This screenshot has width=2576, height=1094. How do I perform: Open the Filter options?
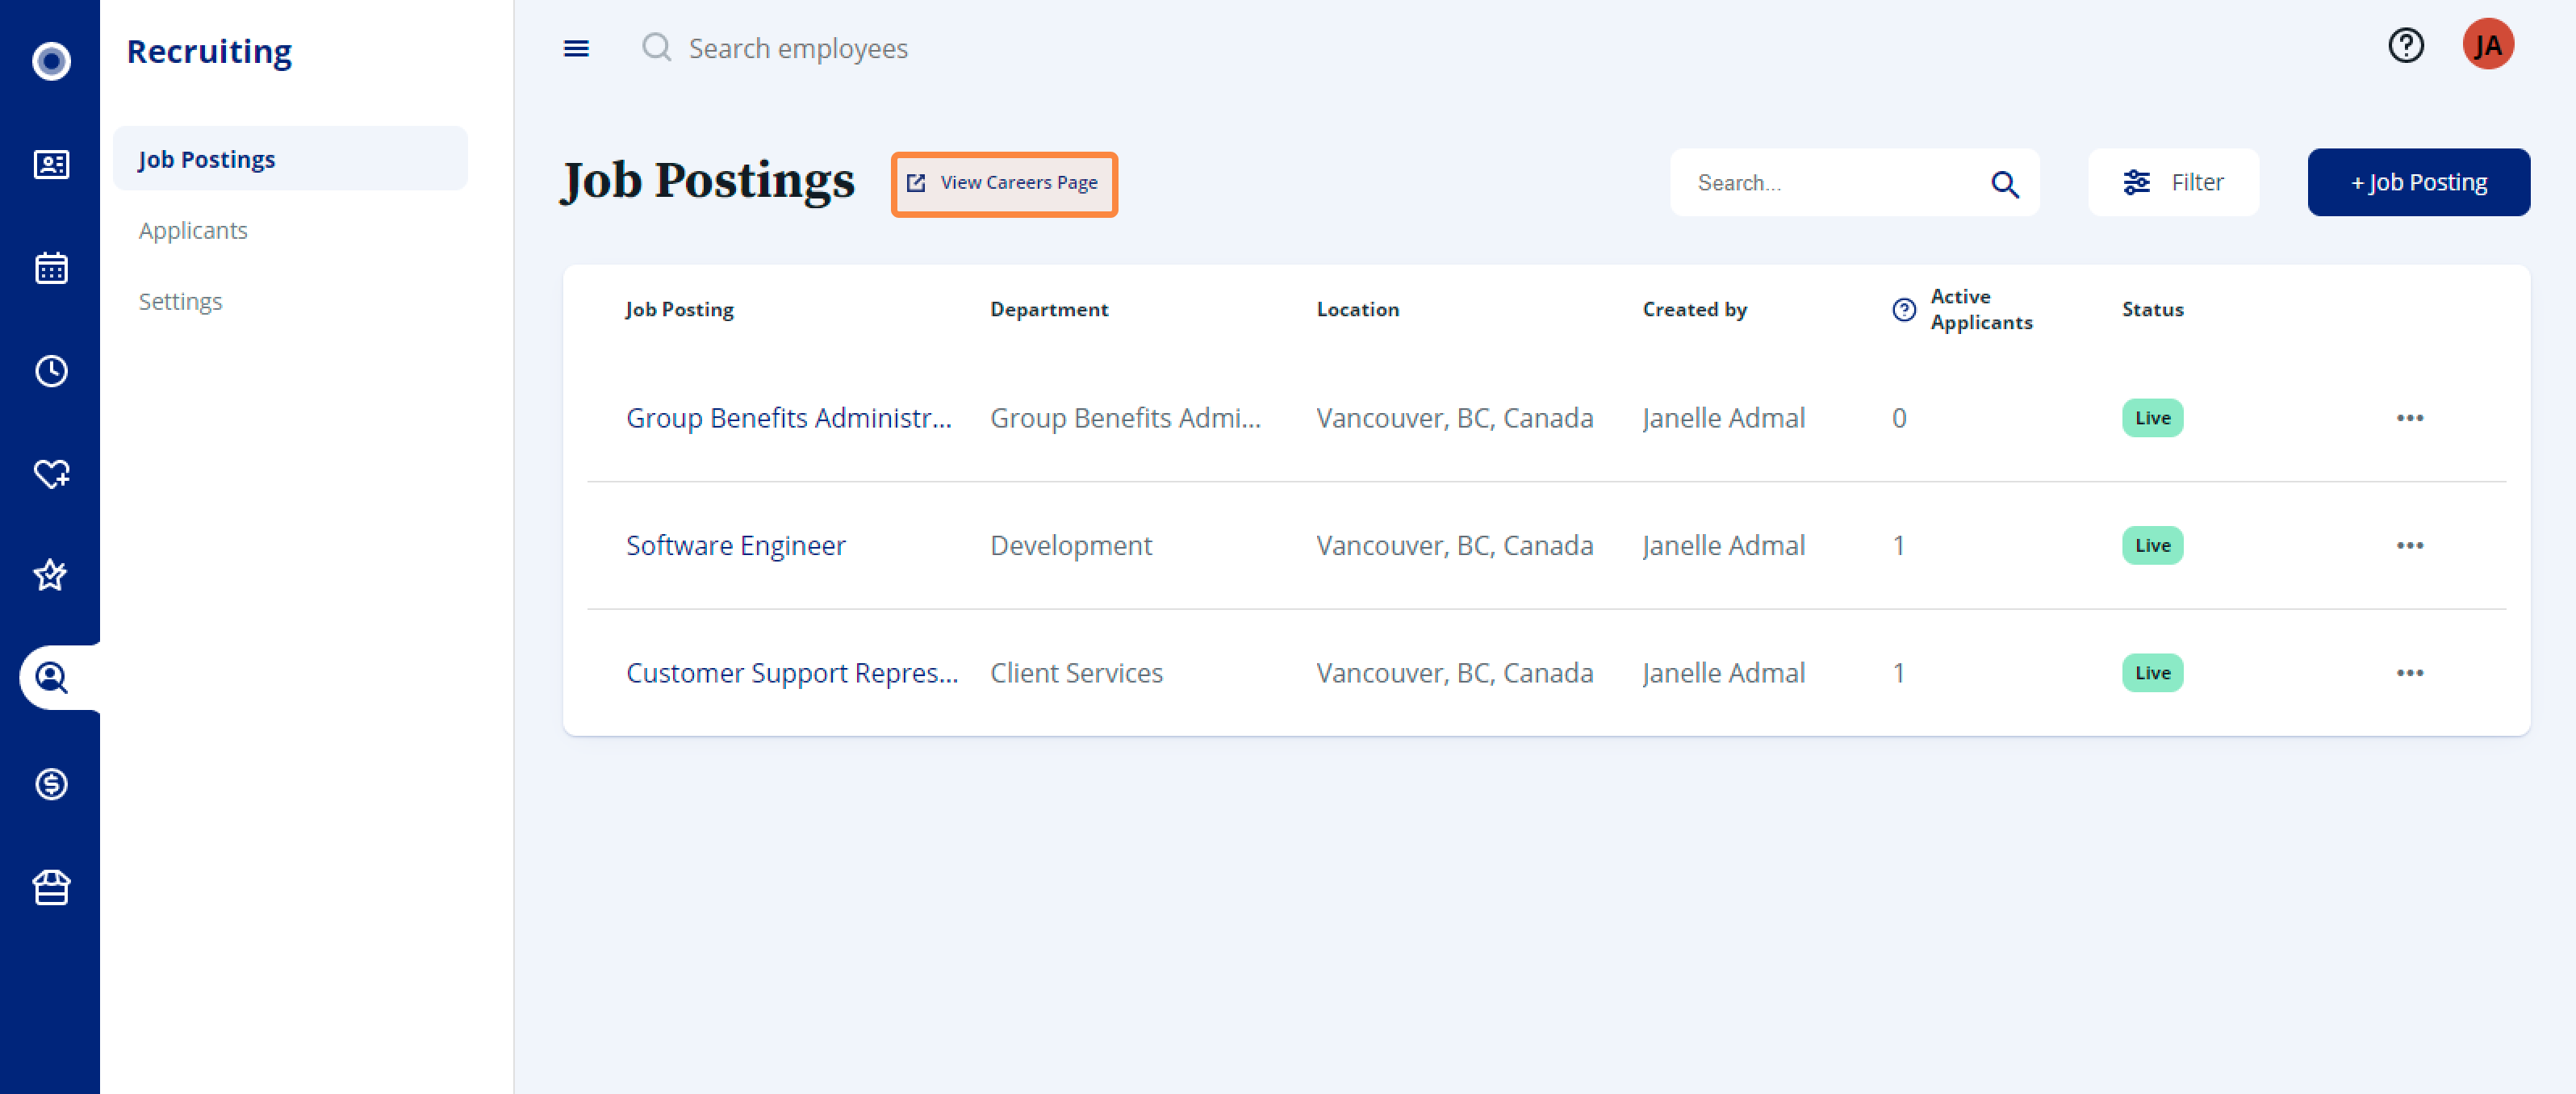pos(2173,183)
